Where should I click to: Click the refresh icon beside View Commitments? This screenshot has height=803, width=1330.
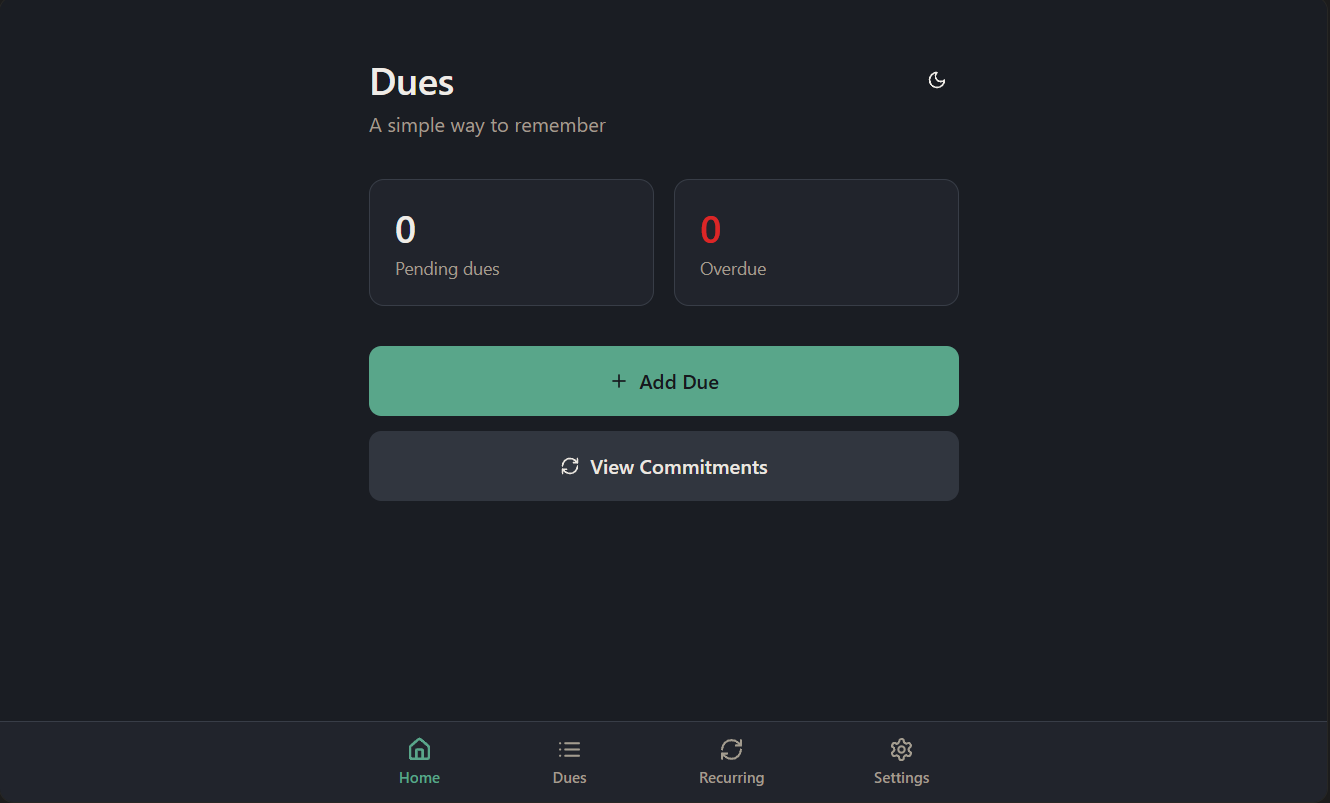coord(570,466)
